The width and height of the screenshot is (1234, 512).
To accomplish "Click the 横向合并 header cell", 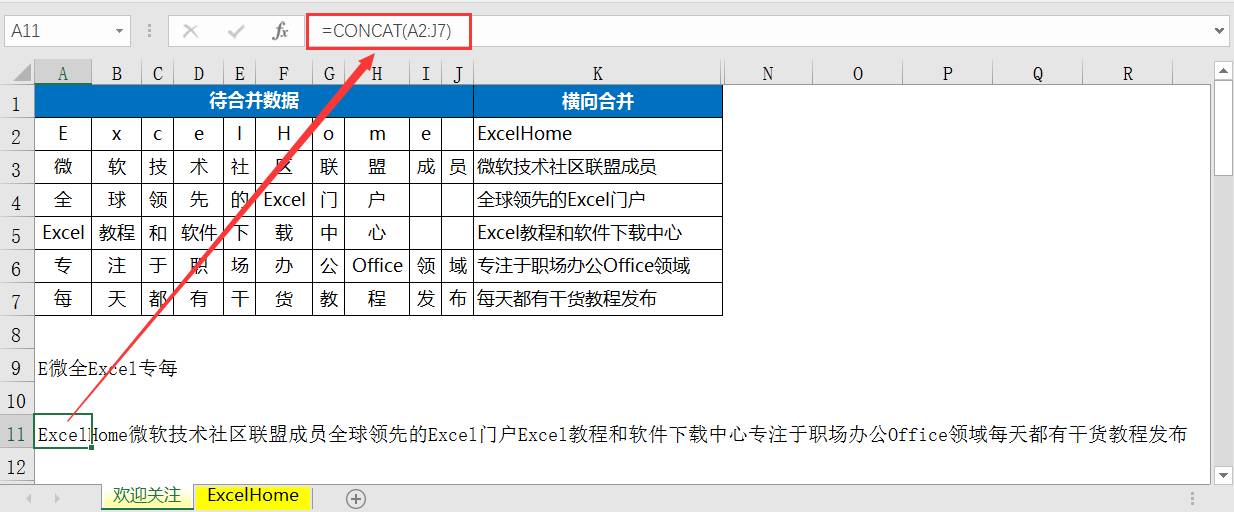I will point(597,102).
